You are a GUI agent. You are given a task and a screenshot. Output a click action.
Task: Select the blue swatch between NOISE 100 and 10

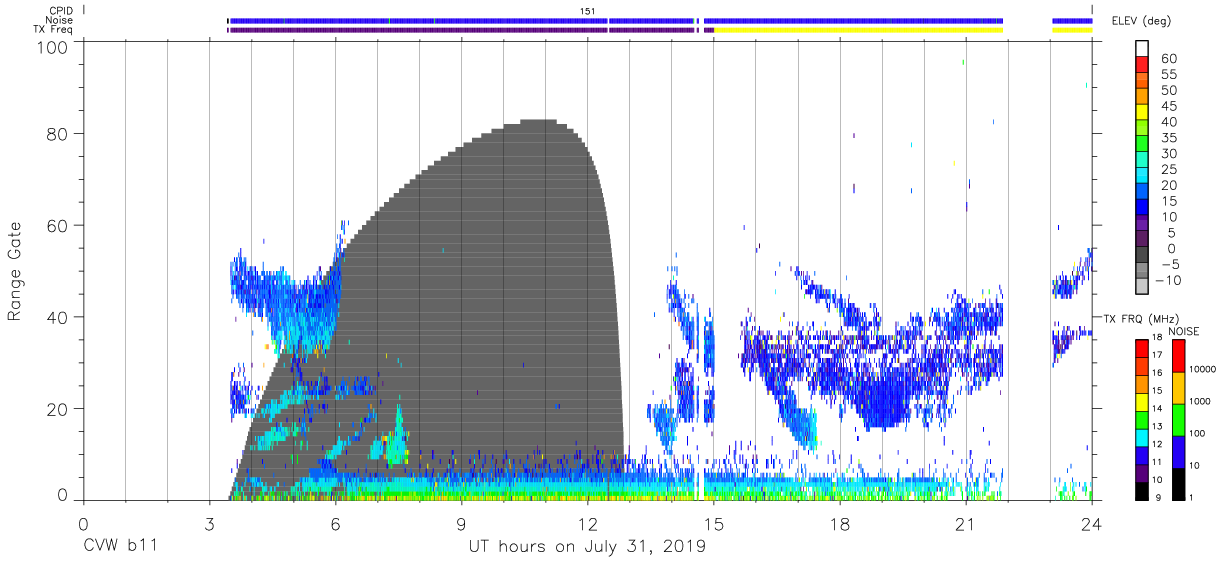pos(1177,452)
